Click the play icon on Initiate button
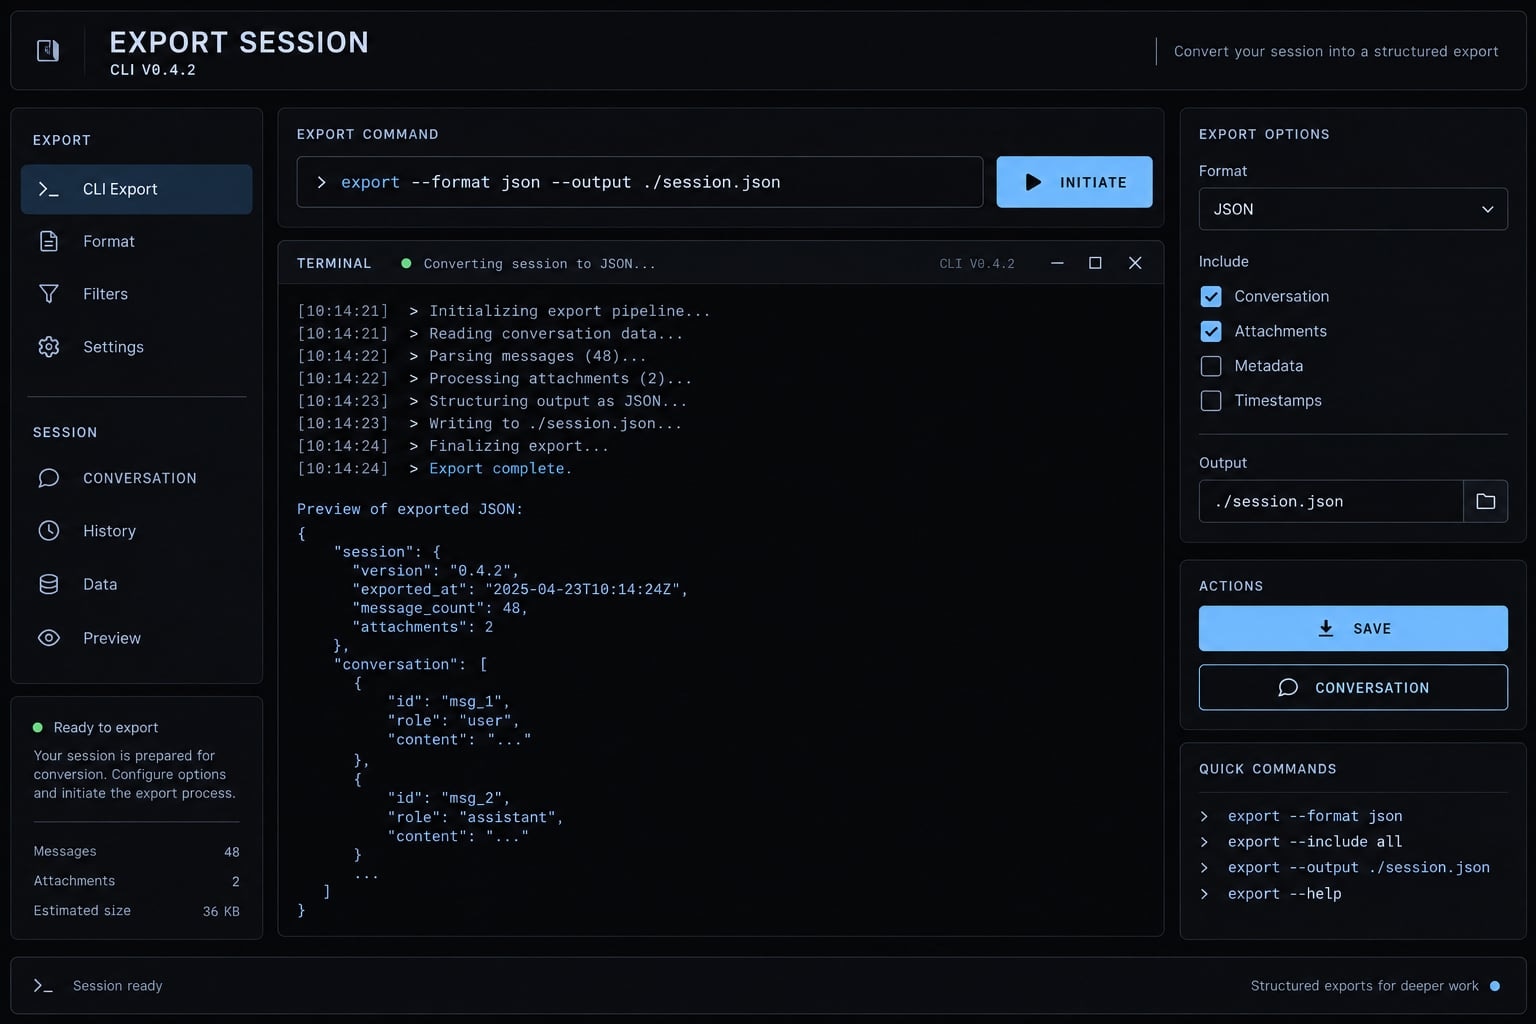Image resolution: width=1536 pixels, height=1024 pixels. click(x=1033, y=182)
